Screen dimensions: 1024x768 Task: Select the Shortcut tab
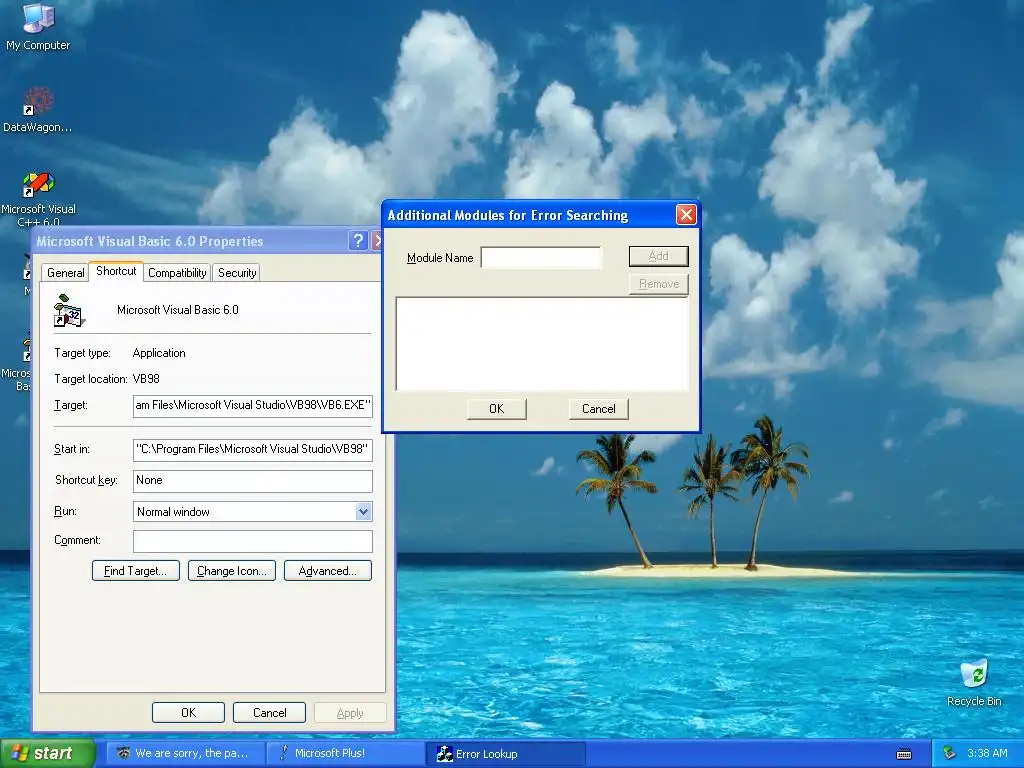tap(116, 271)
